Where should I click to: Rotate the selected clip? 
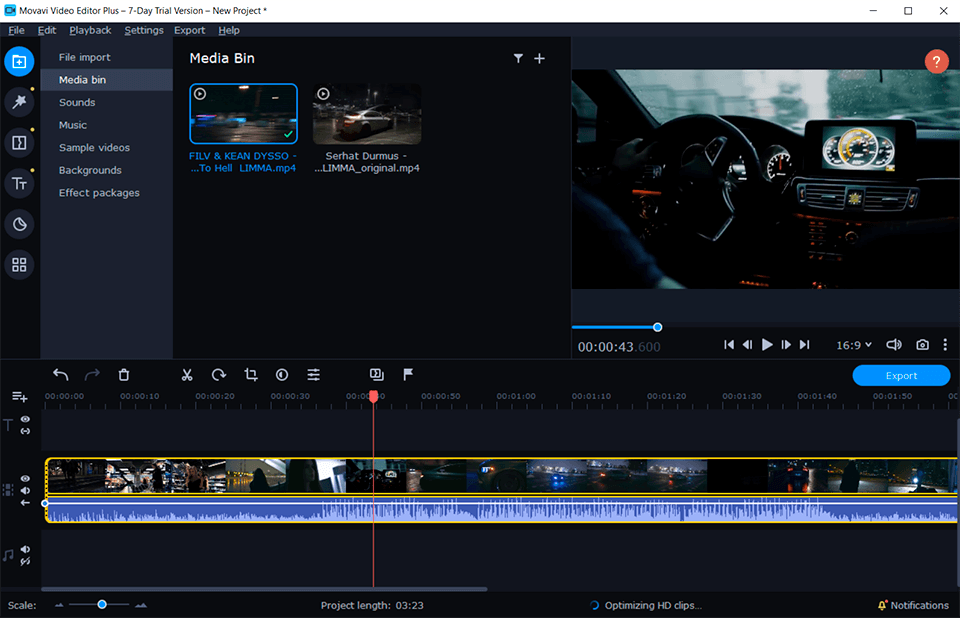218,374
